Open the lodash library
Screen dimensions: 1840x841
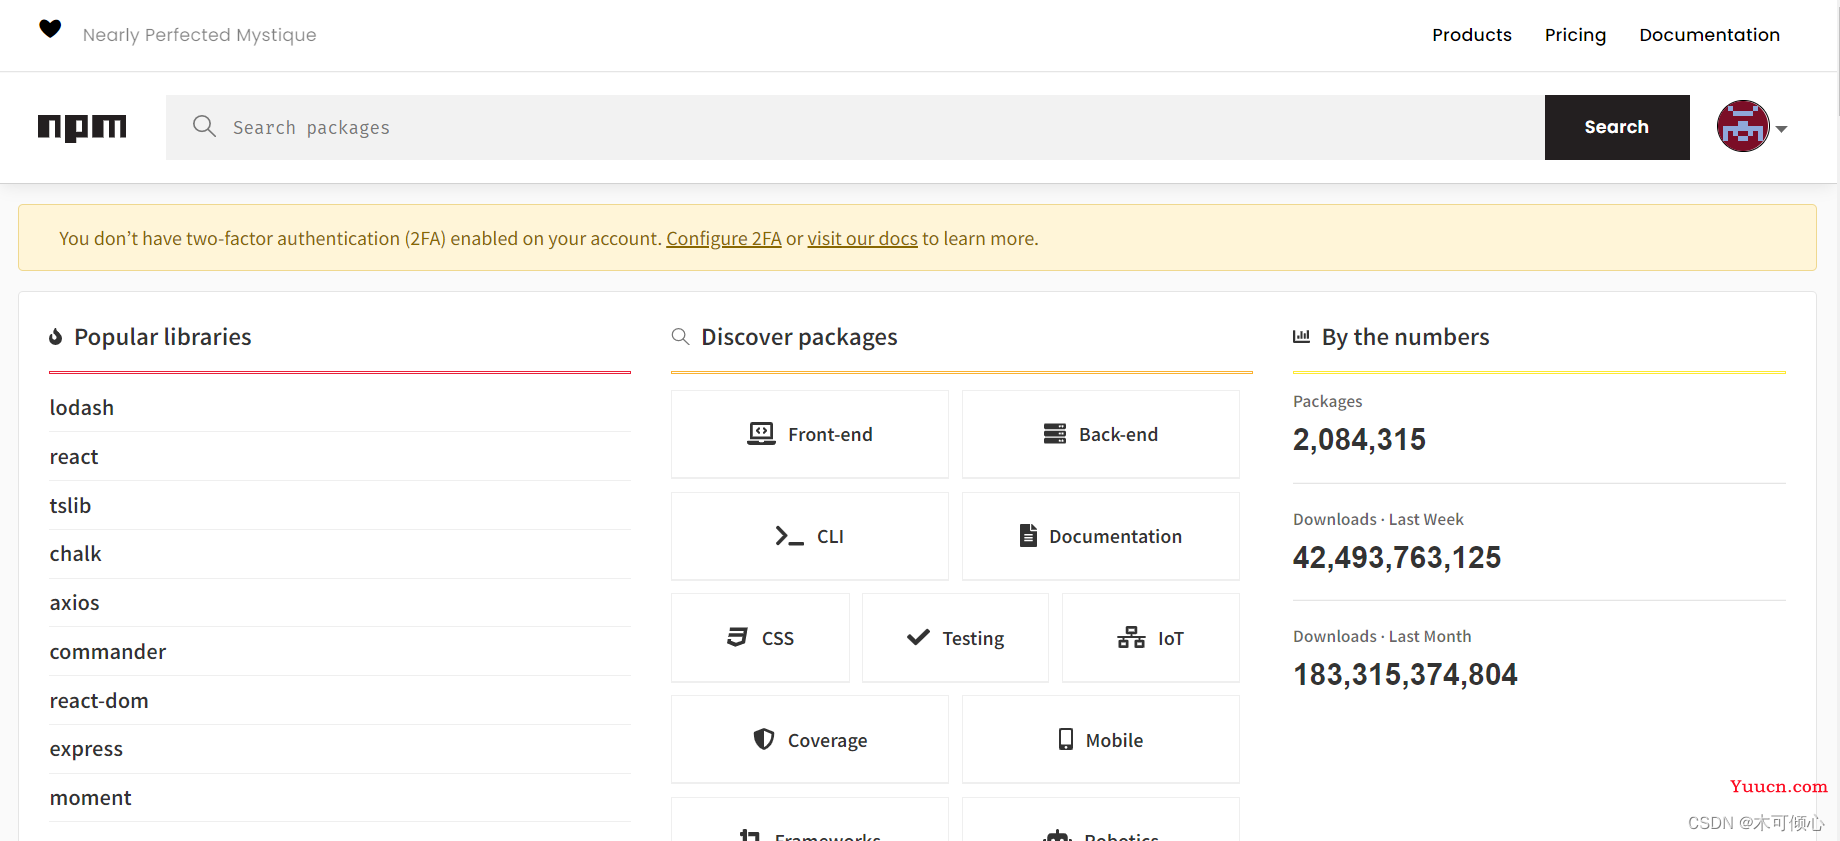(82, 408)
